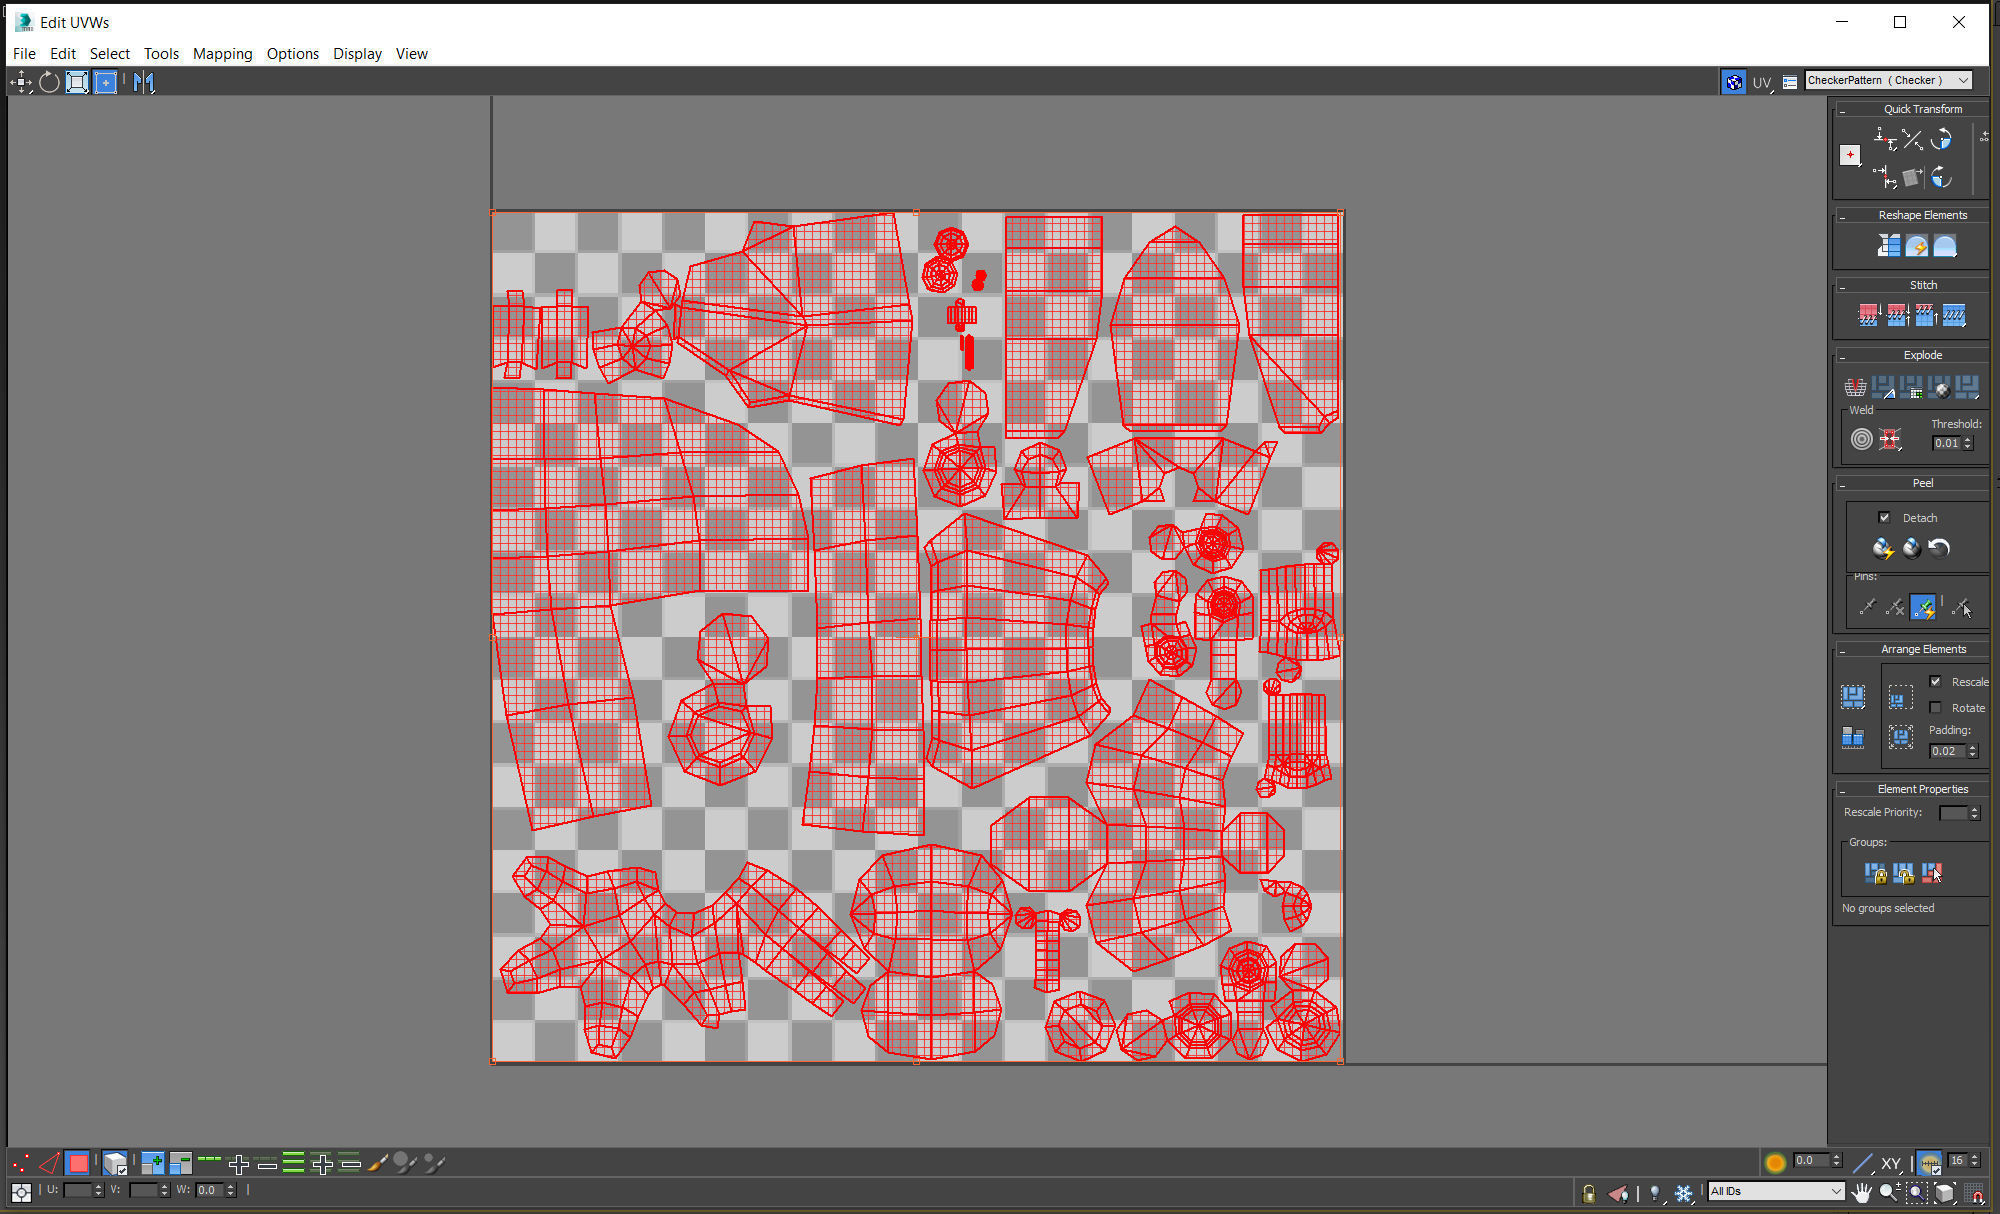Open the Tools menu
This screenshot has height=1214, width=2000.
[x=161, y=54]
